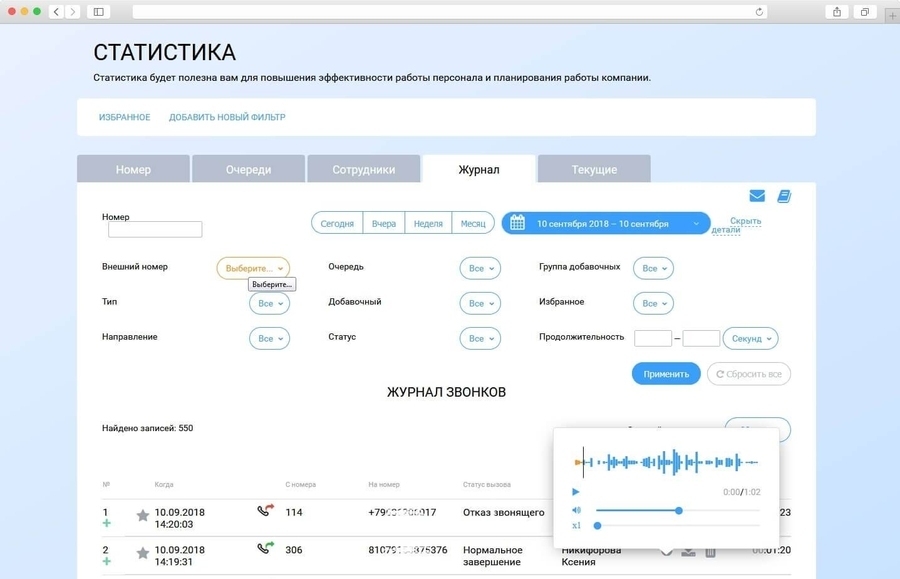The height and width of the screenshot is (579, 900).
Task: Toggle the Safari sidebar button
Action: click(98, 12)
